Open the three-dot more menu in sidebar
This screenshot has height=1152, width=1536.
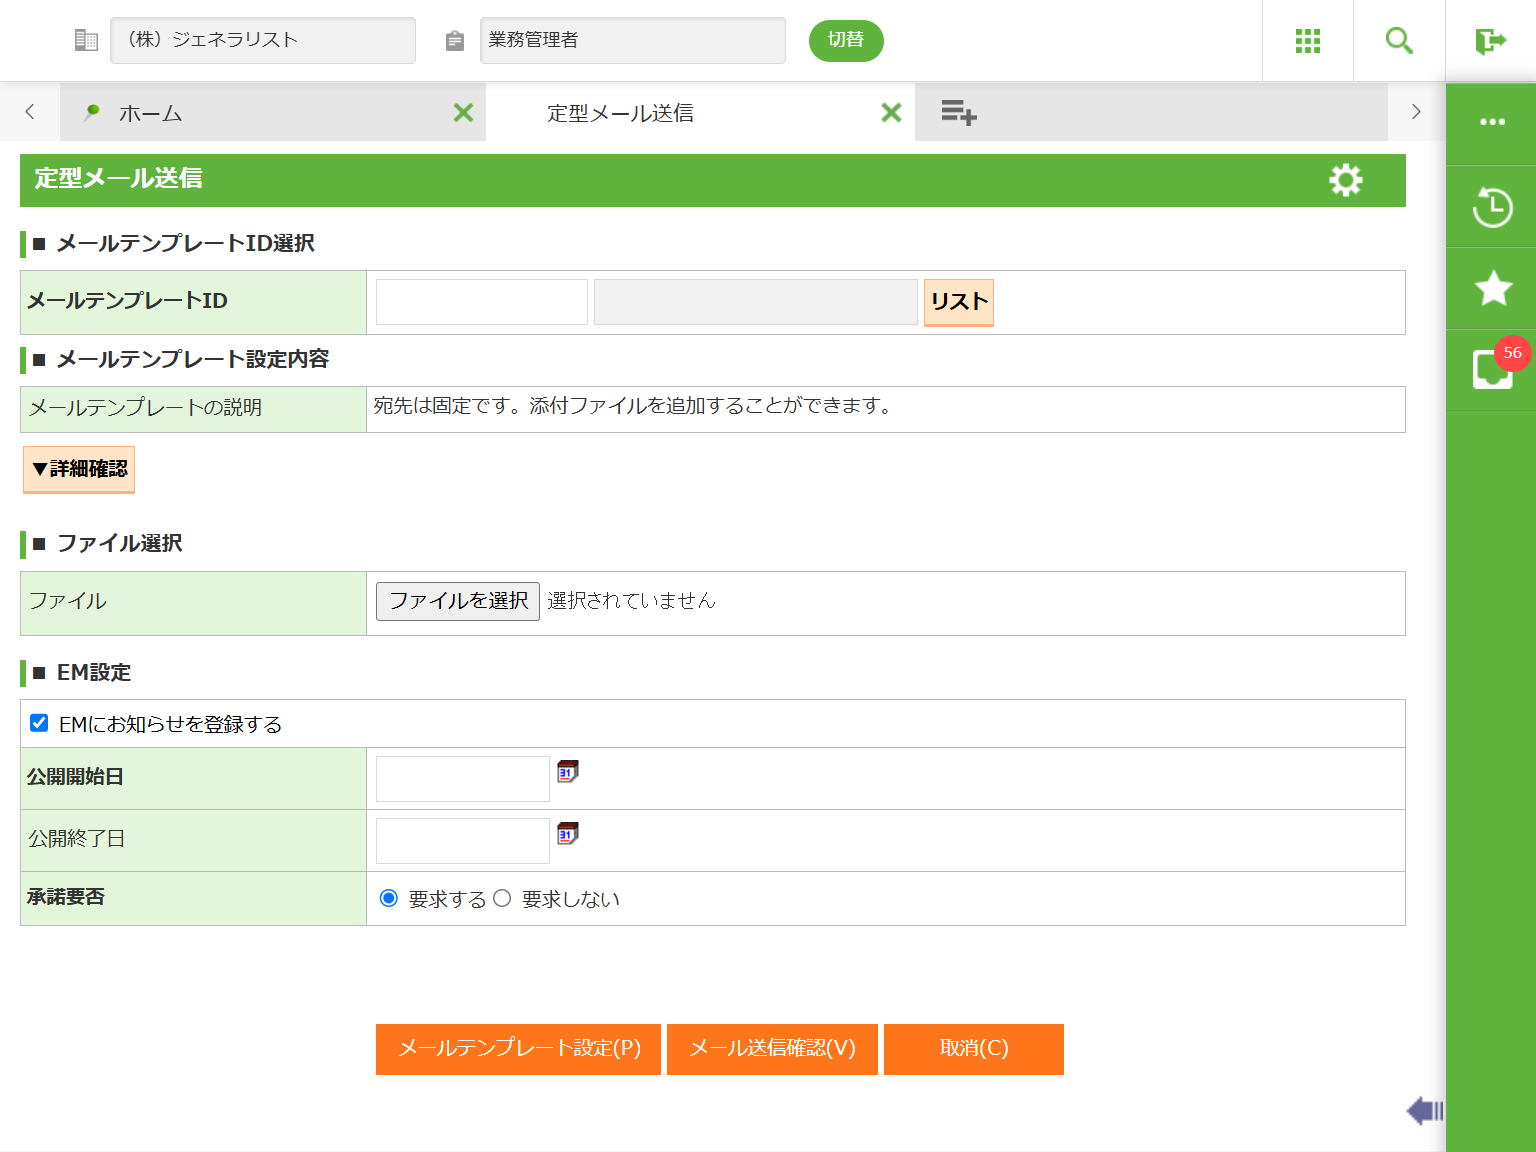1492,122
